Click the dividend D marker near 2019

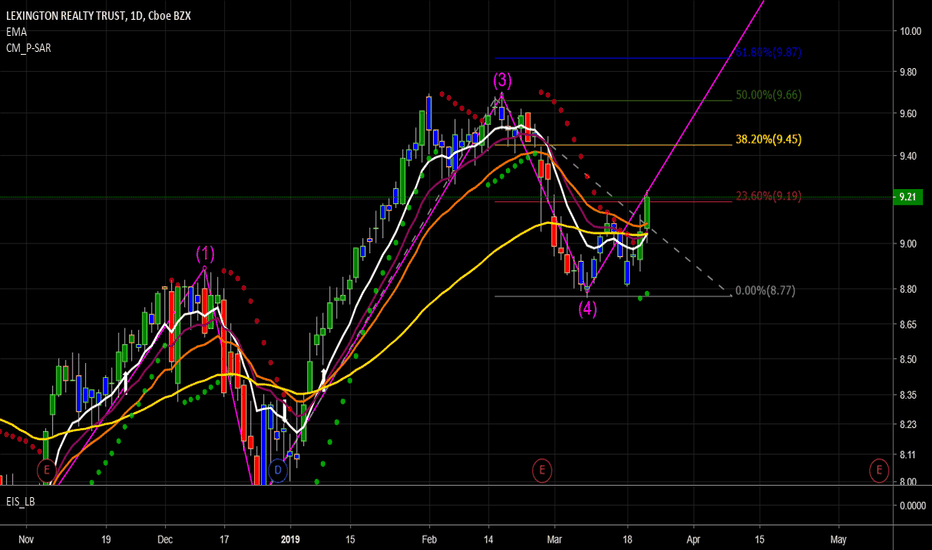point(278,470)
